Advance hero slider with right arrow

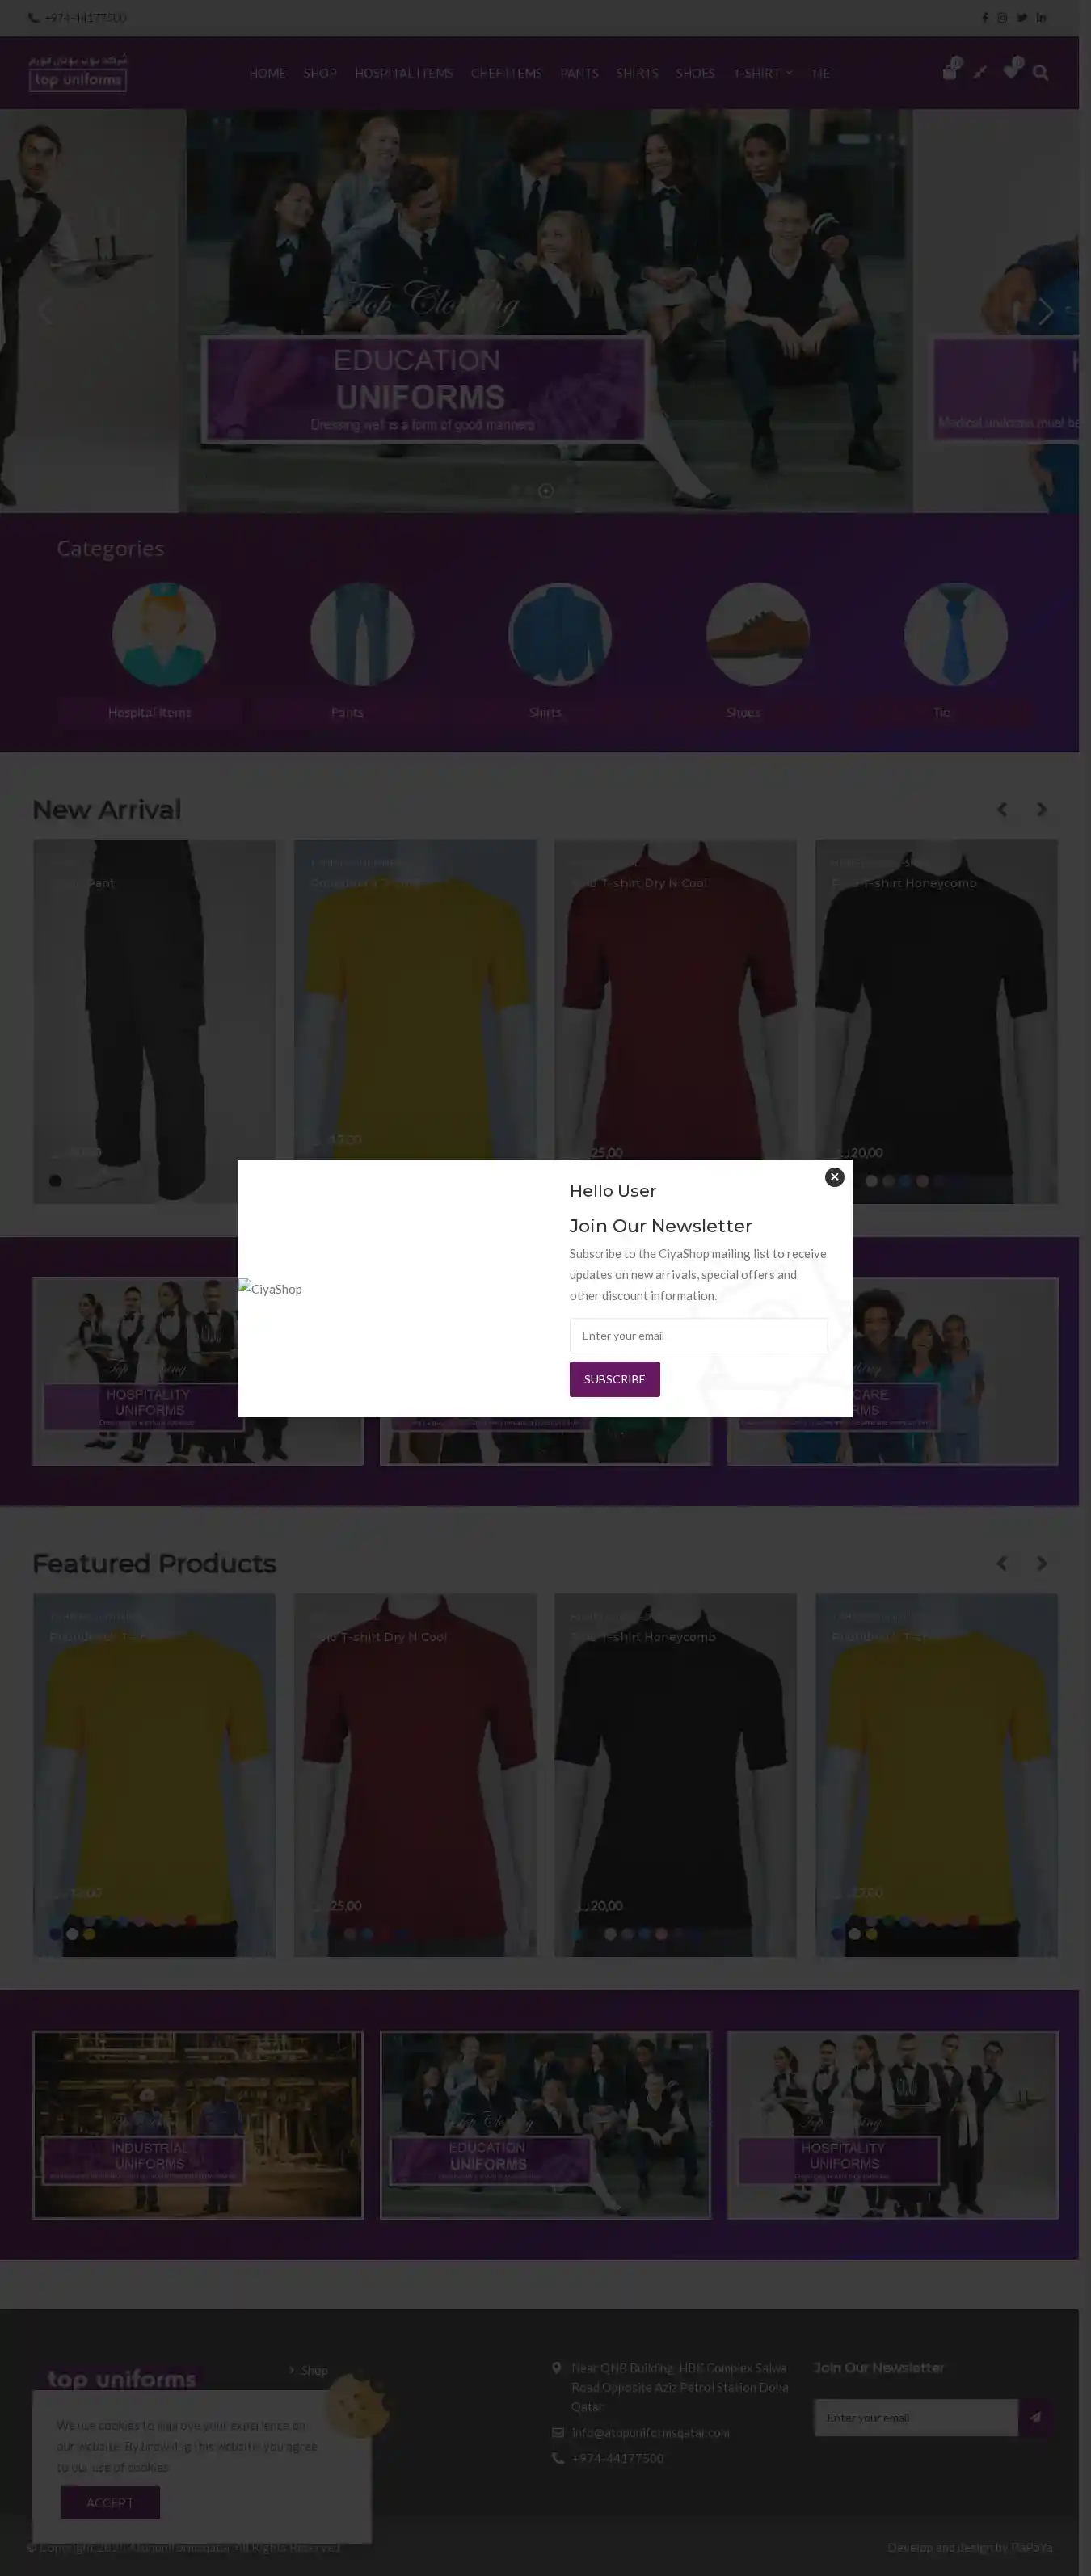[x=1045, y=311]
